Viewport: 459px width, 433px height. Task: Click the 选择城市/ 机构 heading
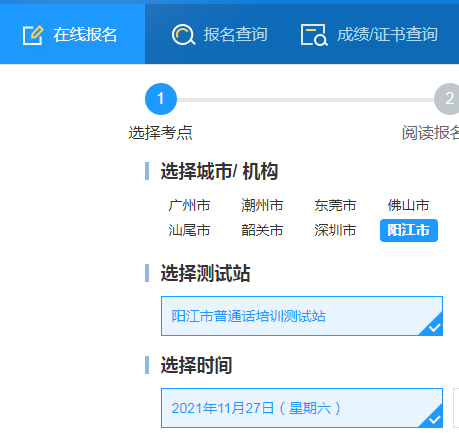point(219,171)
